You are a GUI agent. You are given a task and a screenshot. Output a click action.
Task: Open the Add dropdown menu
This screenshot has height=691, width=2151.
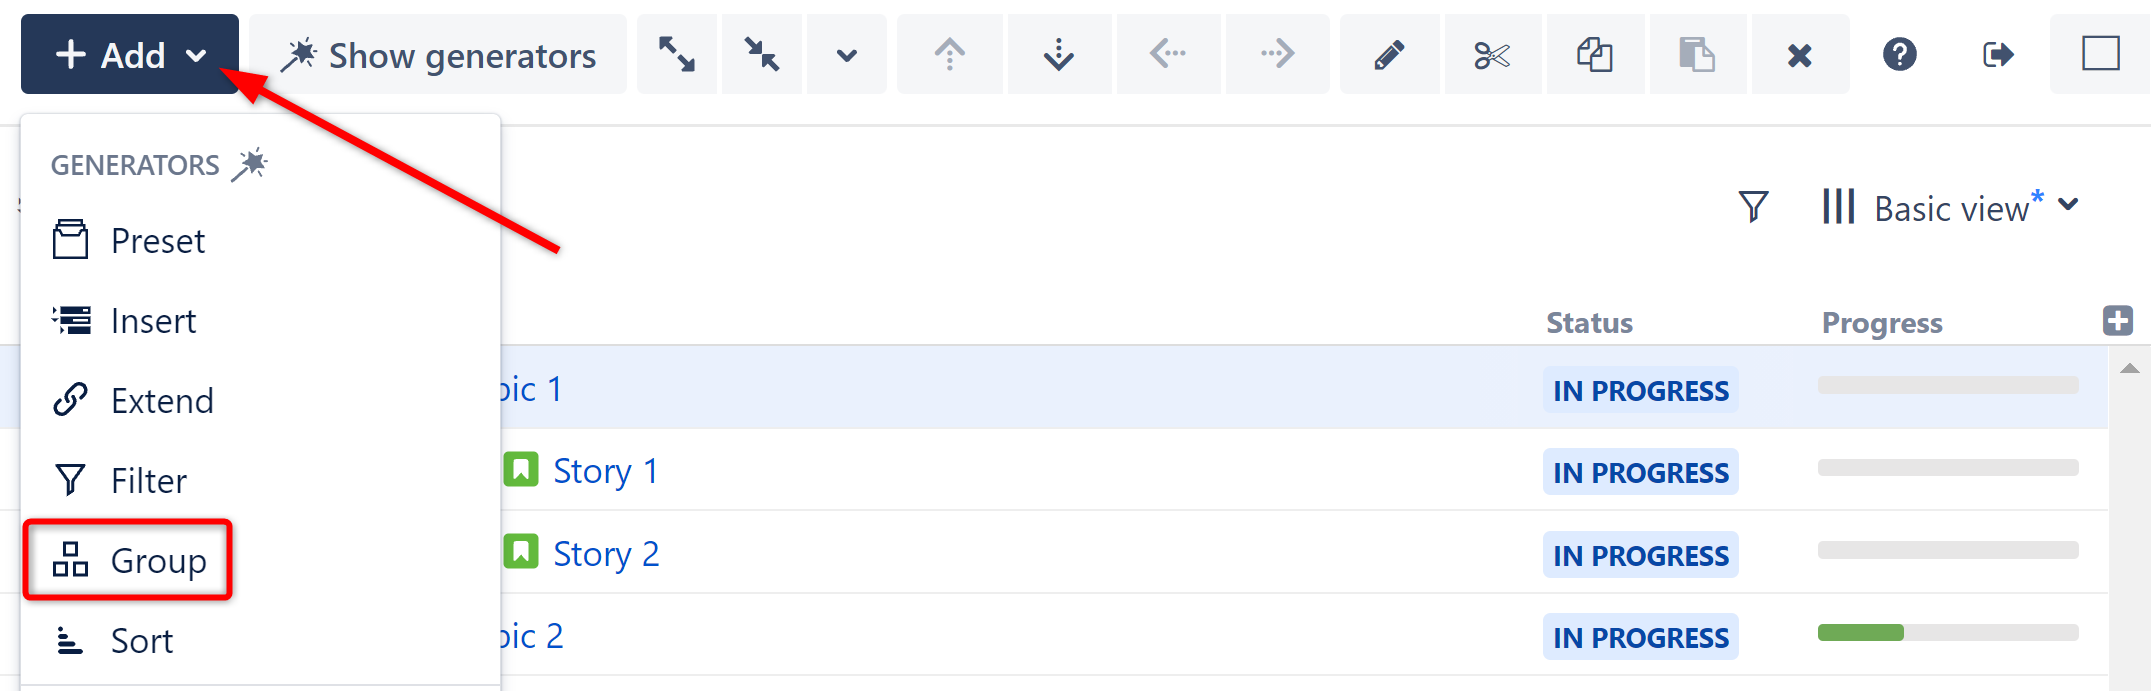(130, 54)
